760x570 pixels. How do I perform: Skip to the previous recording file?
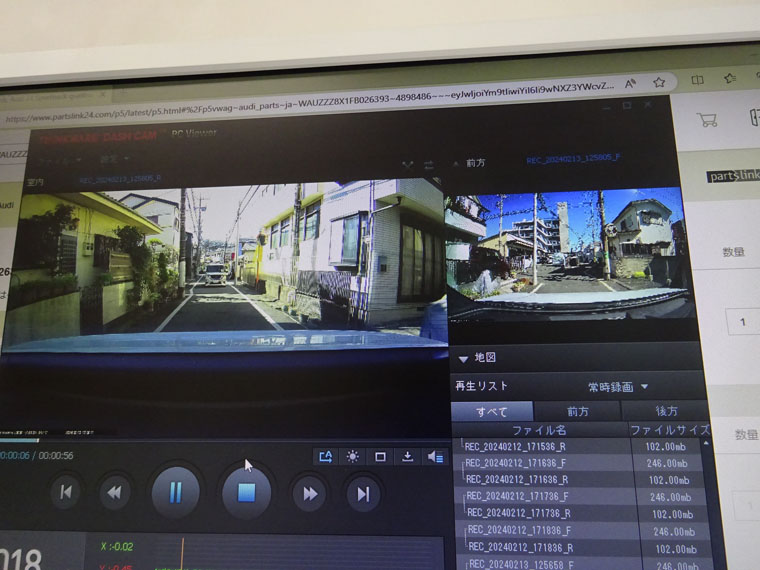click(x=65, y=492)
